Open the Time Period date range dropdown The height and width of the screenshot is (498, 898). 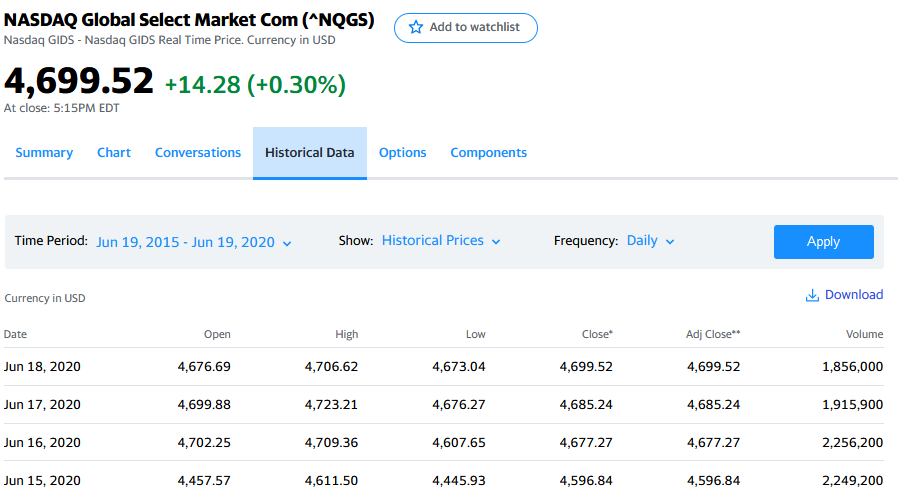coord(194,242)
